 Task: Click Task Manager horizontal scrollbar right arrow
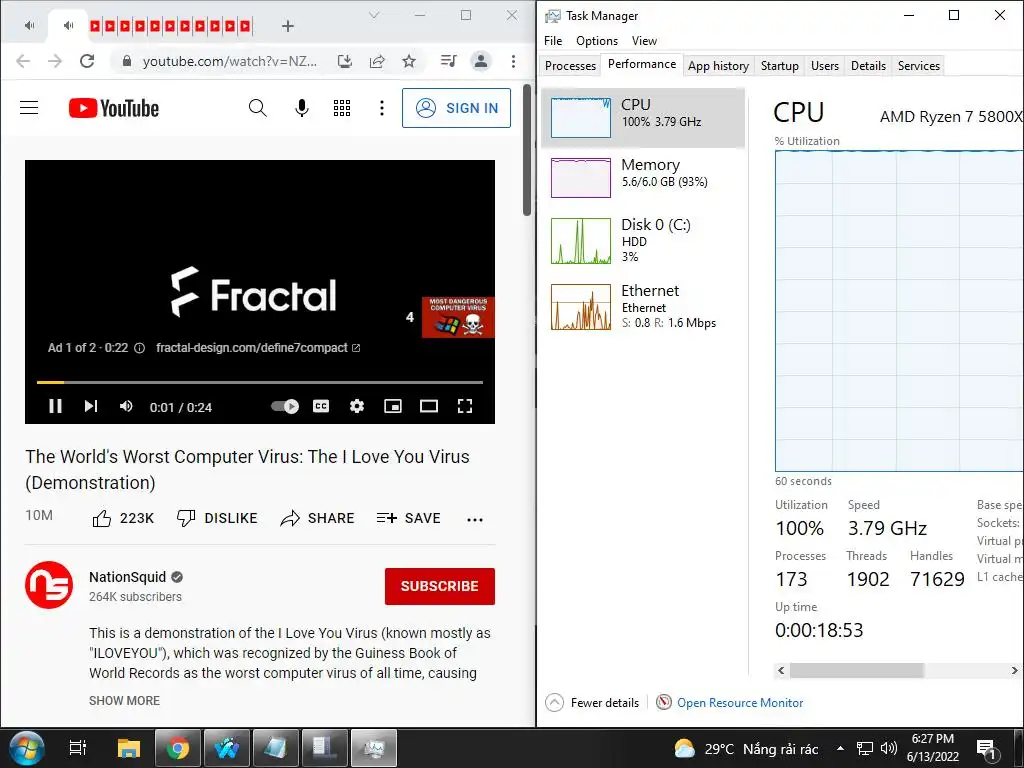pyautogui.click(x=1014, y=671)
